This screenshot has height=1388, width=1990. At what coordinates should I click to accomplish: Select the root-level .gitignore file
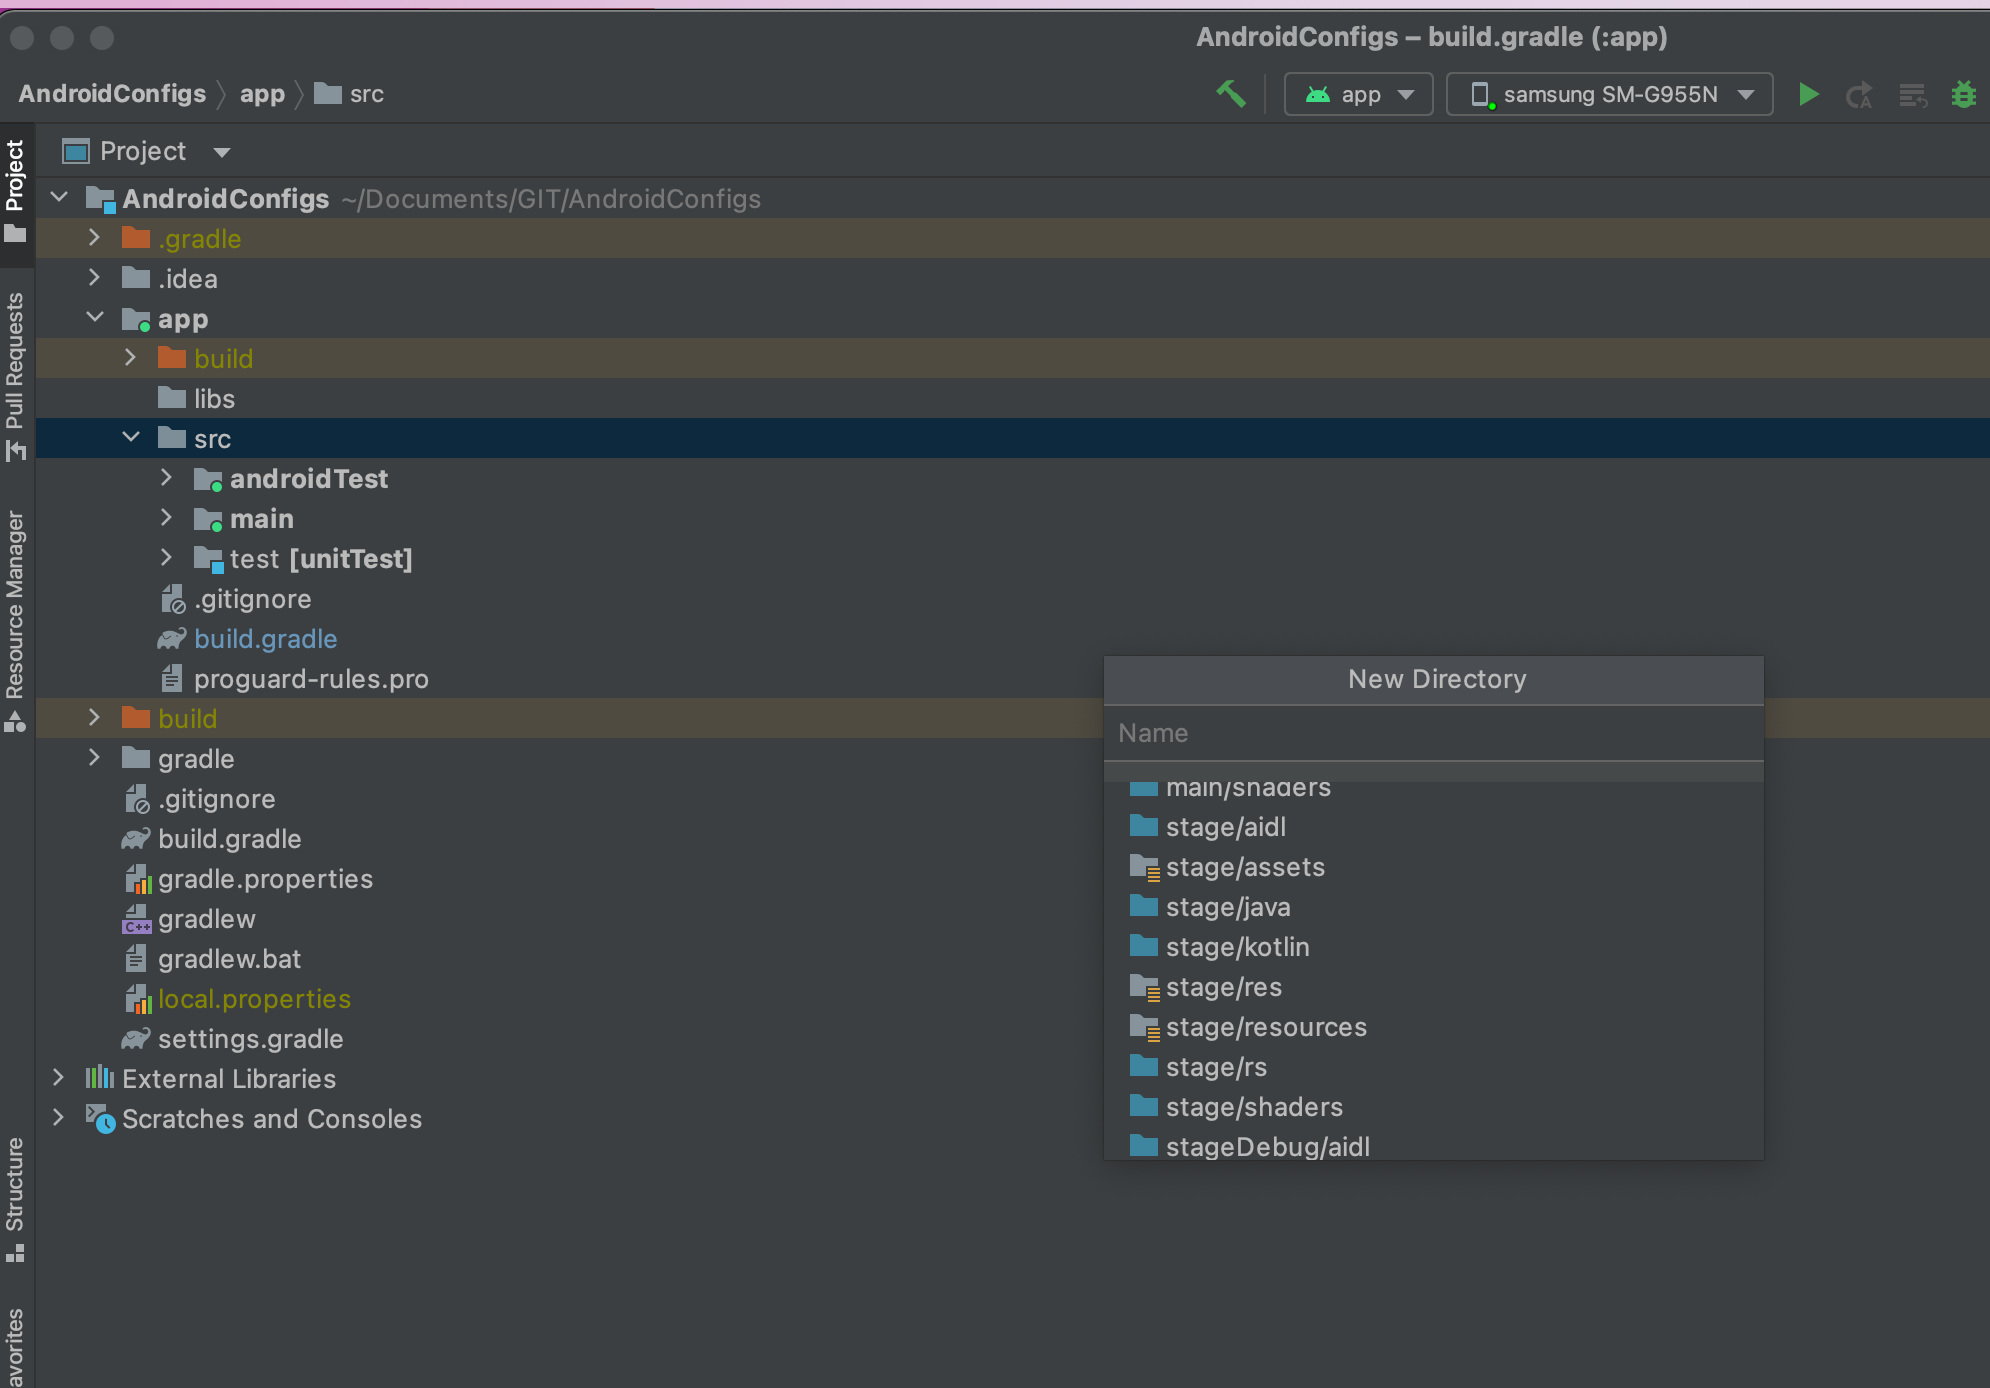point(217,798)
